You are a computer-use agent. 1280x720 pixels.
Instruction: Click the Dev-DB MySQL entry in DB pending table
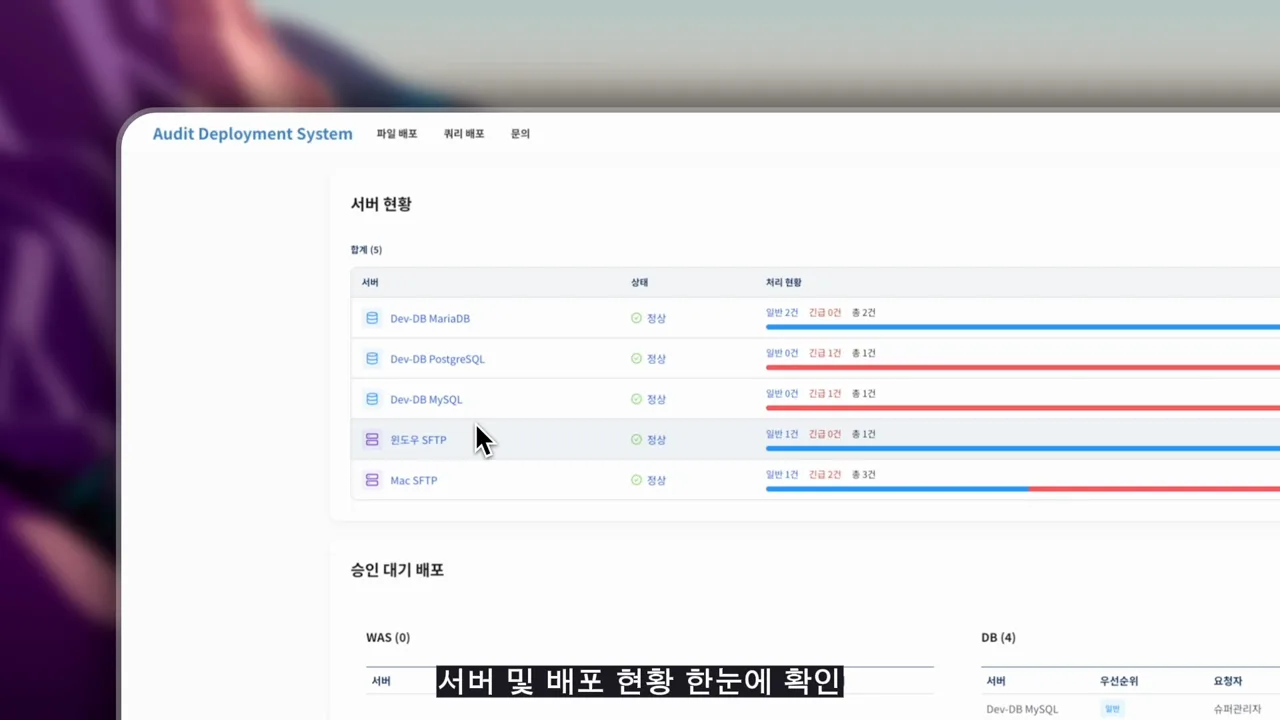click(1022, 709)
